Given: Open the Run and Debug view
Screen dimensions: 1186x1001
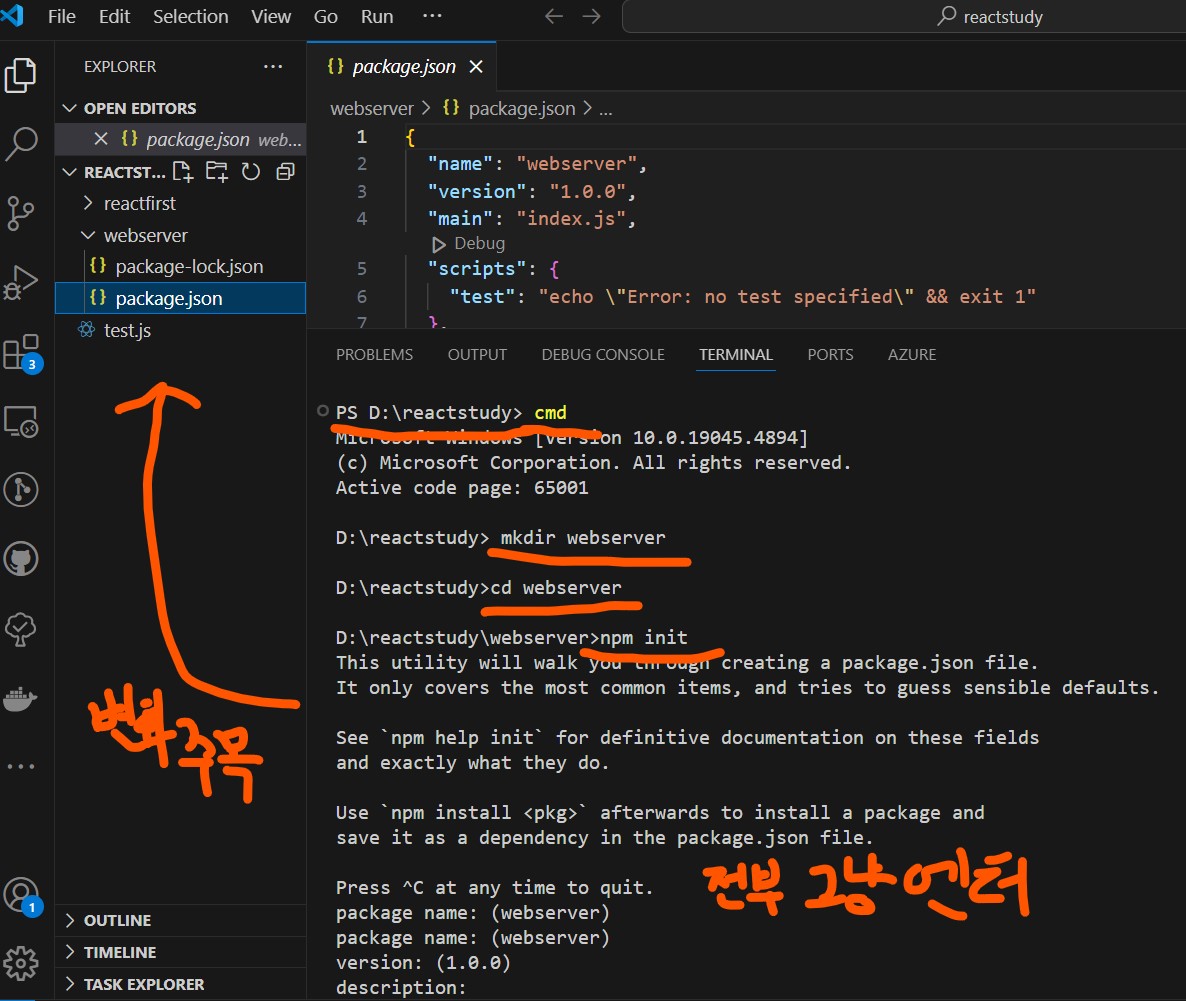Looking at the screenshot, I should 20,283.
